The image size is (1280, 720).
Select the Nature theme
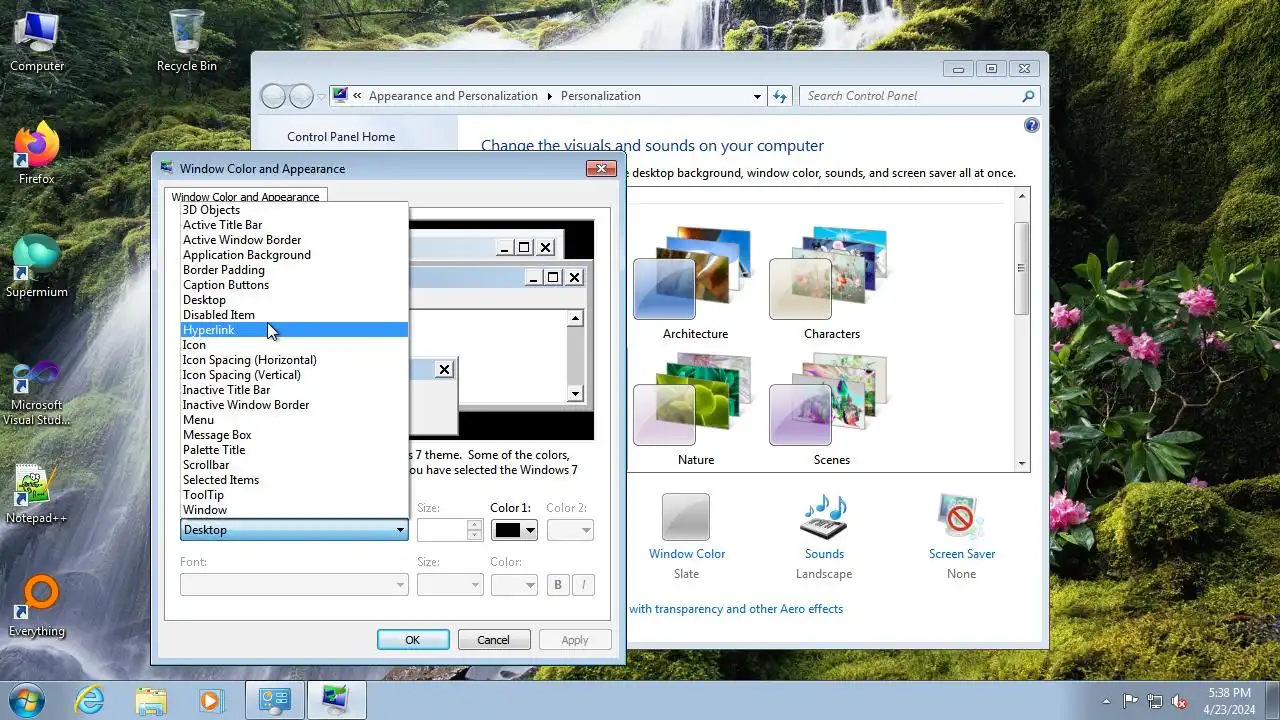pyautogui.click(x=695, y=409)
